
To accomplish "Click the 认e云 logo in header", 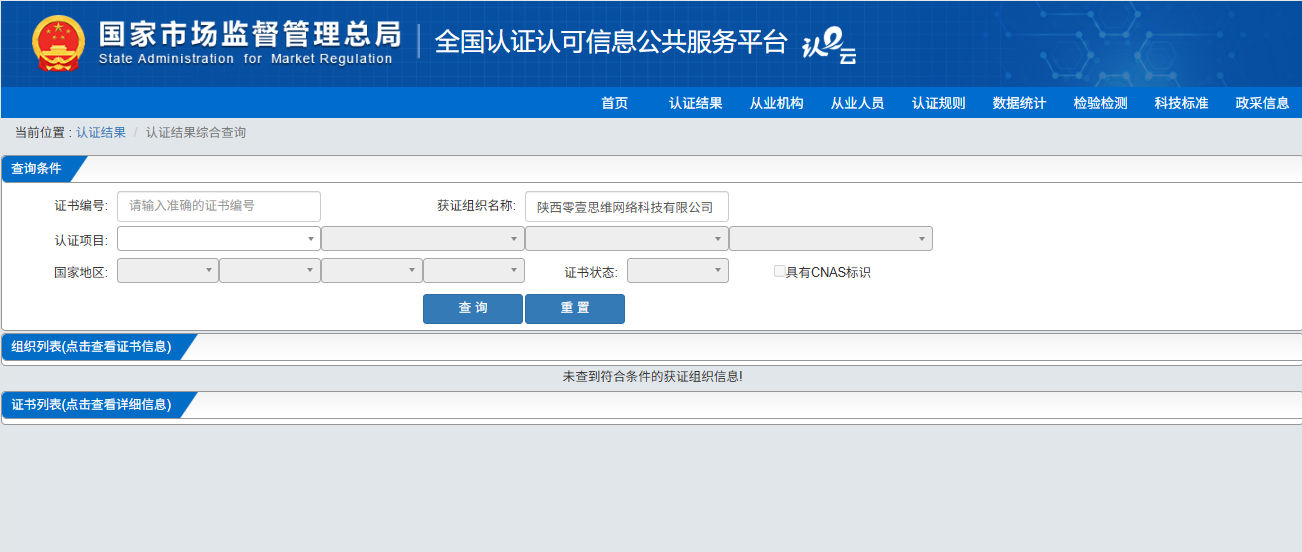I will point(829,45).
